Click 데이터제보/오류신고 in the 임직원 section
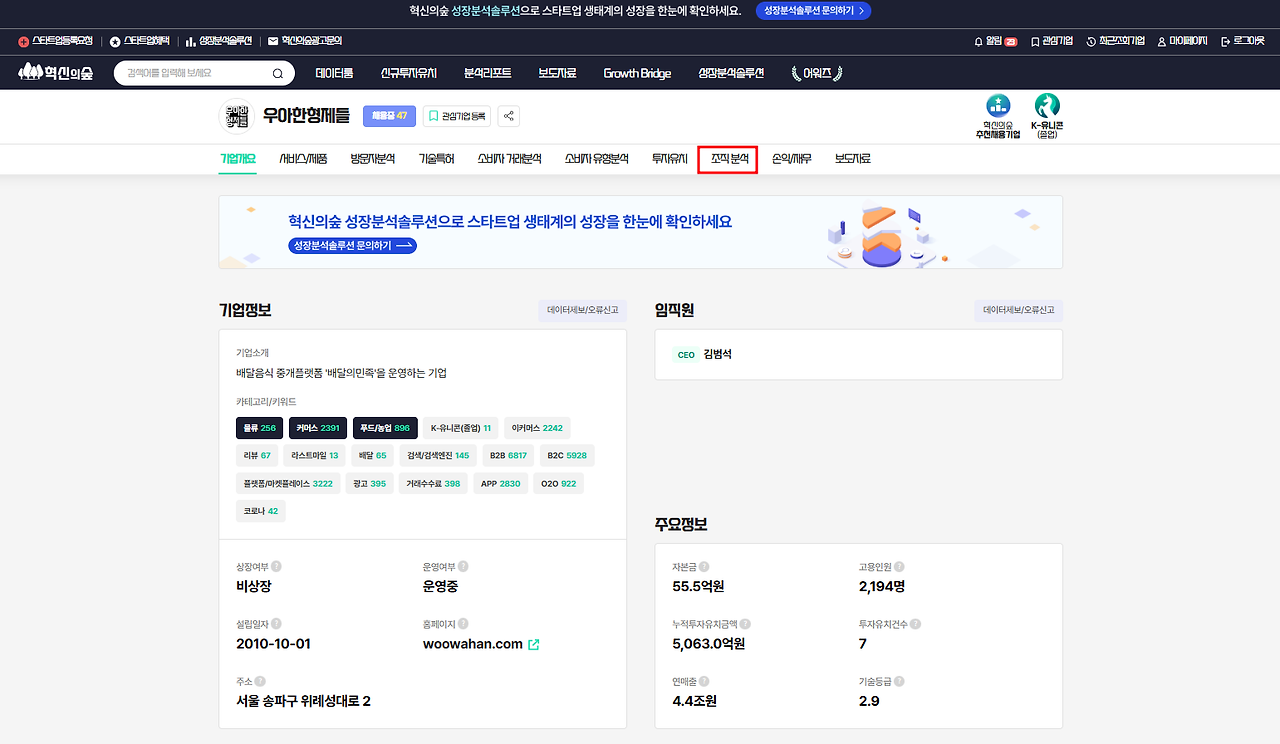This screenshot has width=1280, height=744. [1019, 310]
